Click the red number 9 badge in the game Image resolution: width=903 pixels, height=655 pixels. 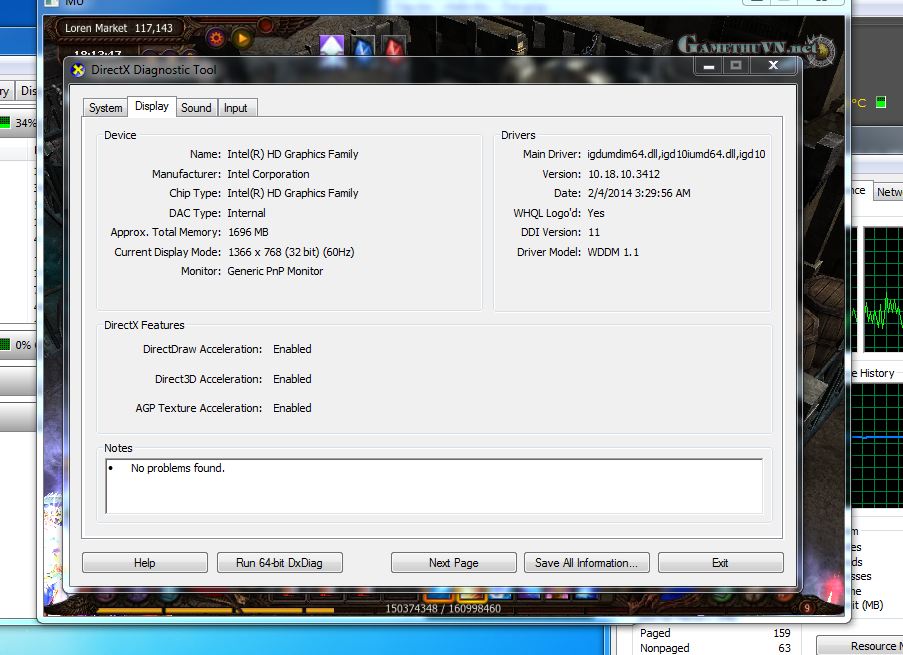point(807,607)
